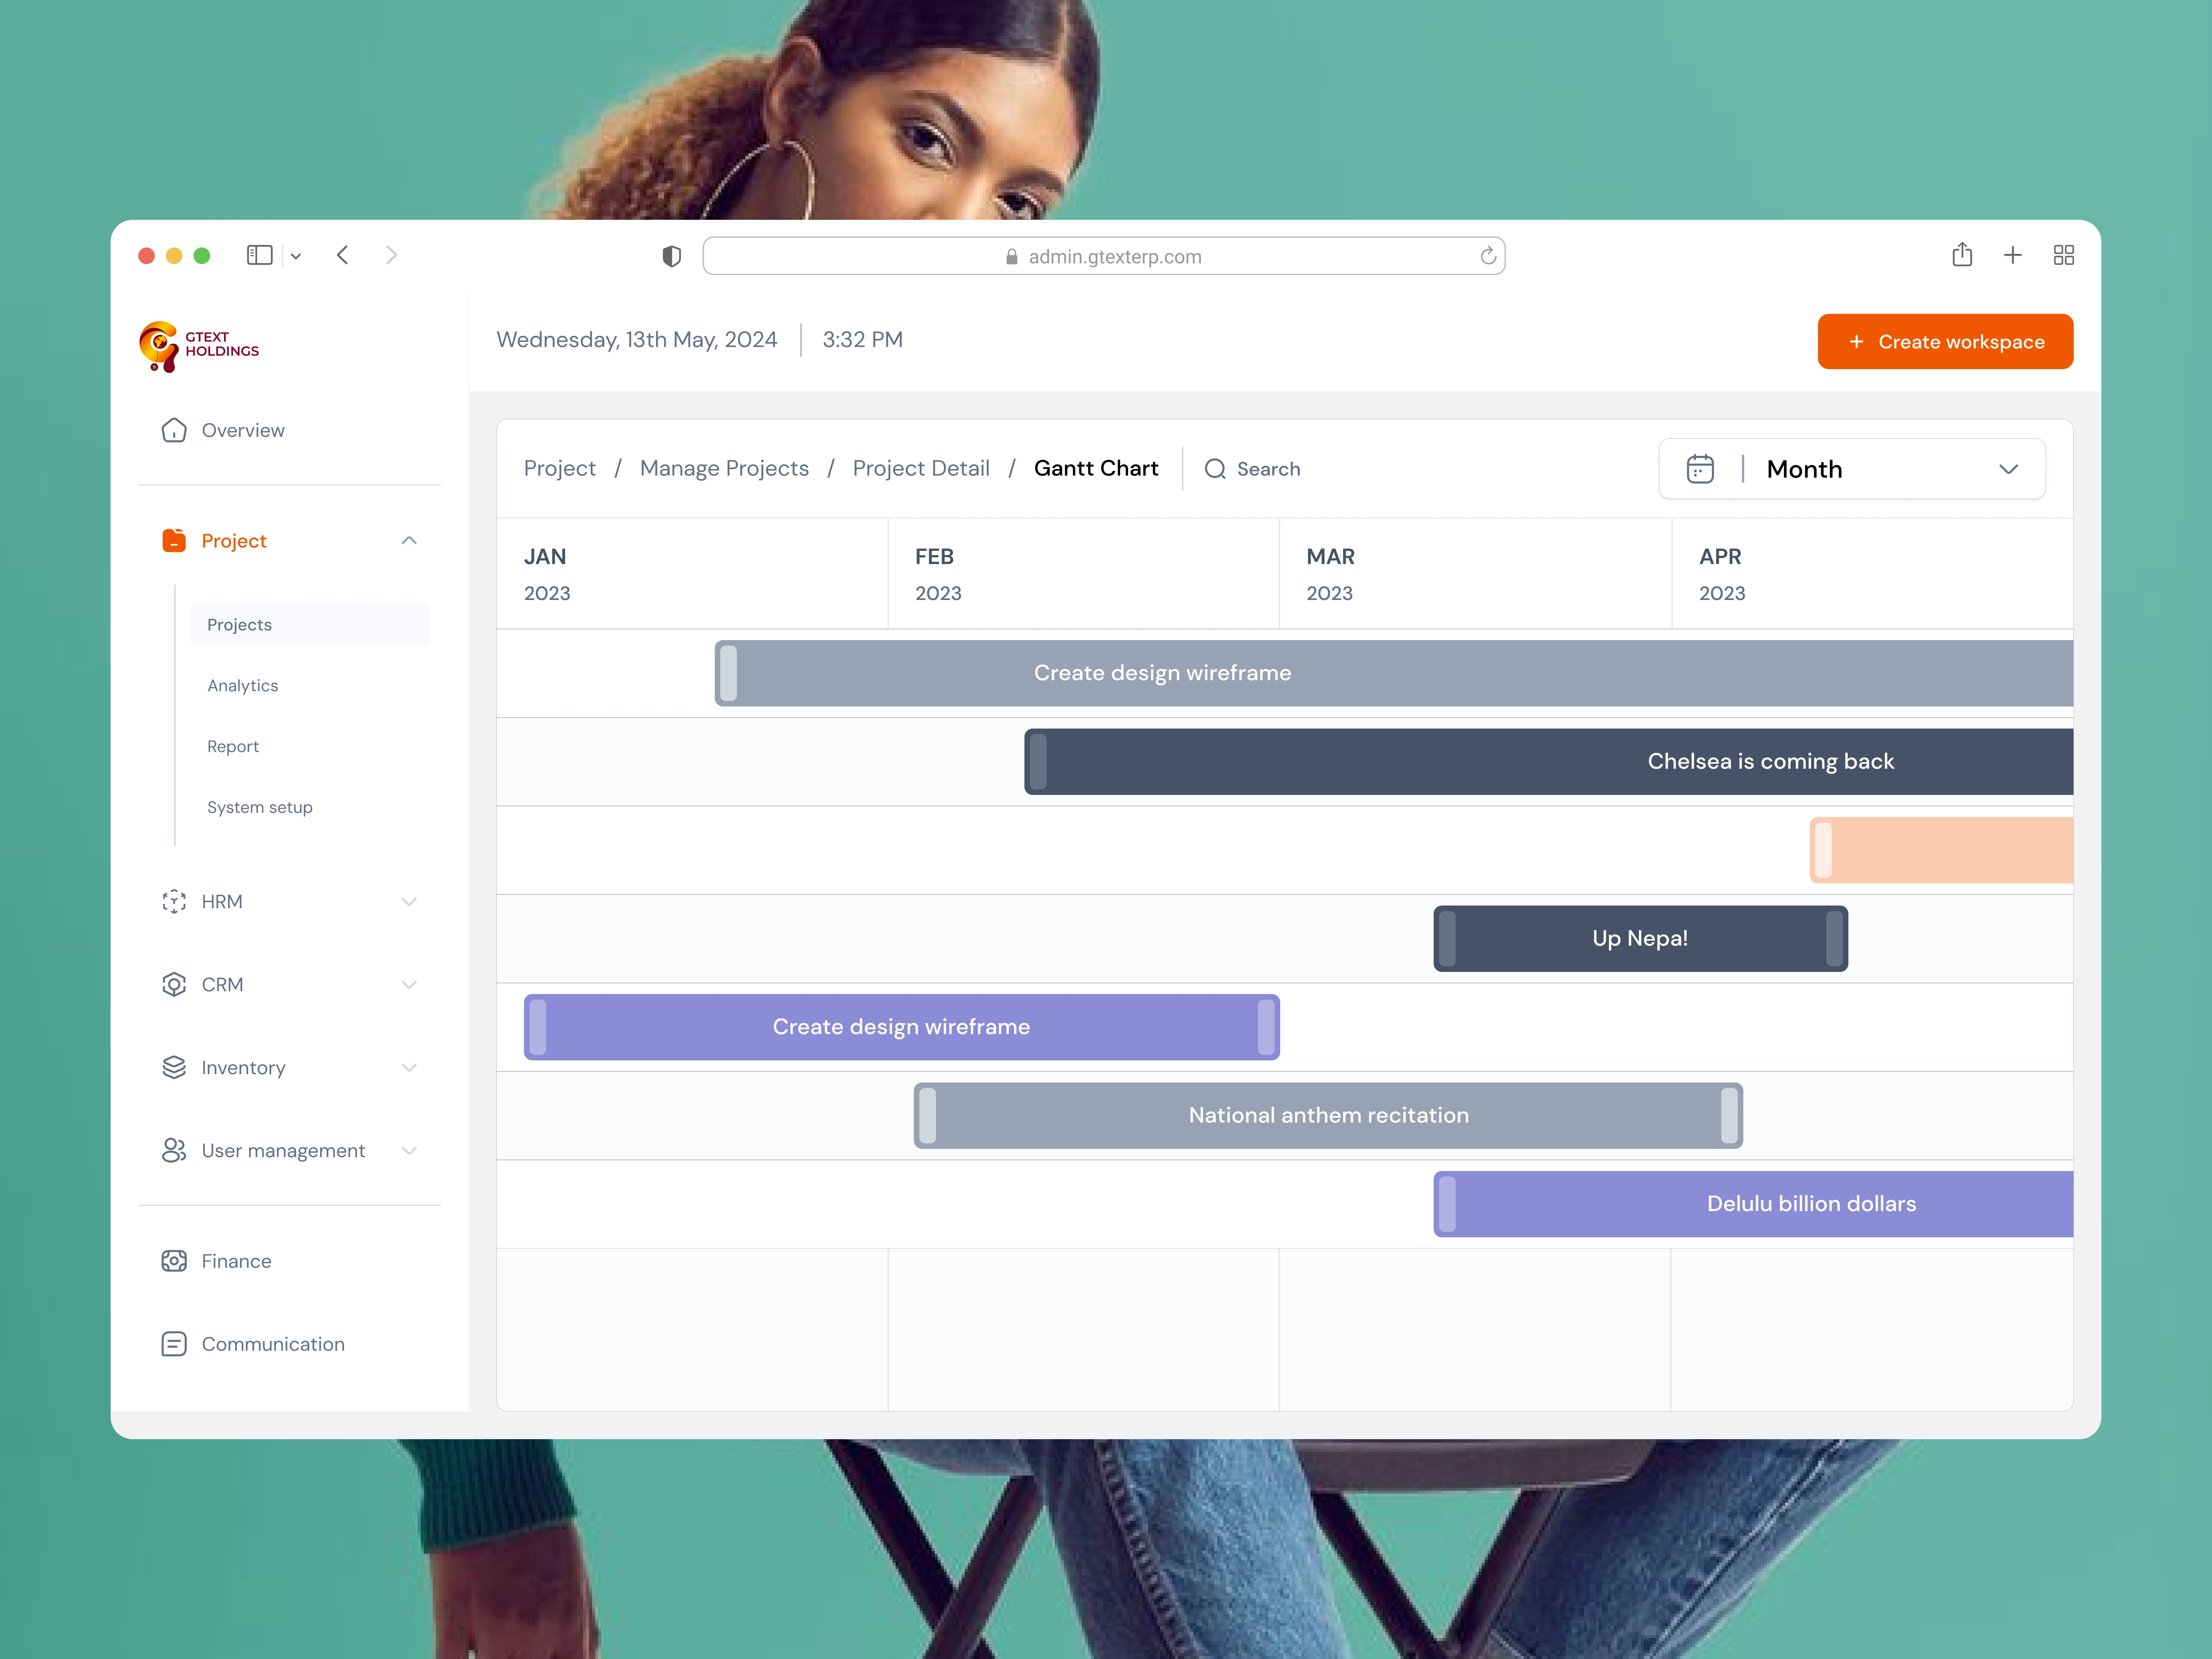Expand the Inventory menu chevron

point(409,1068)
